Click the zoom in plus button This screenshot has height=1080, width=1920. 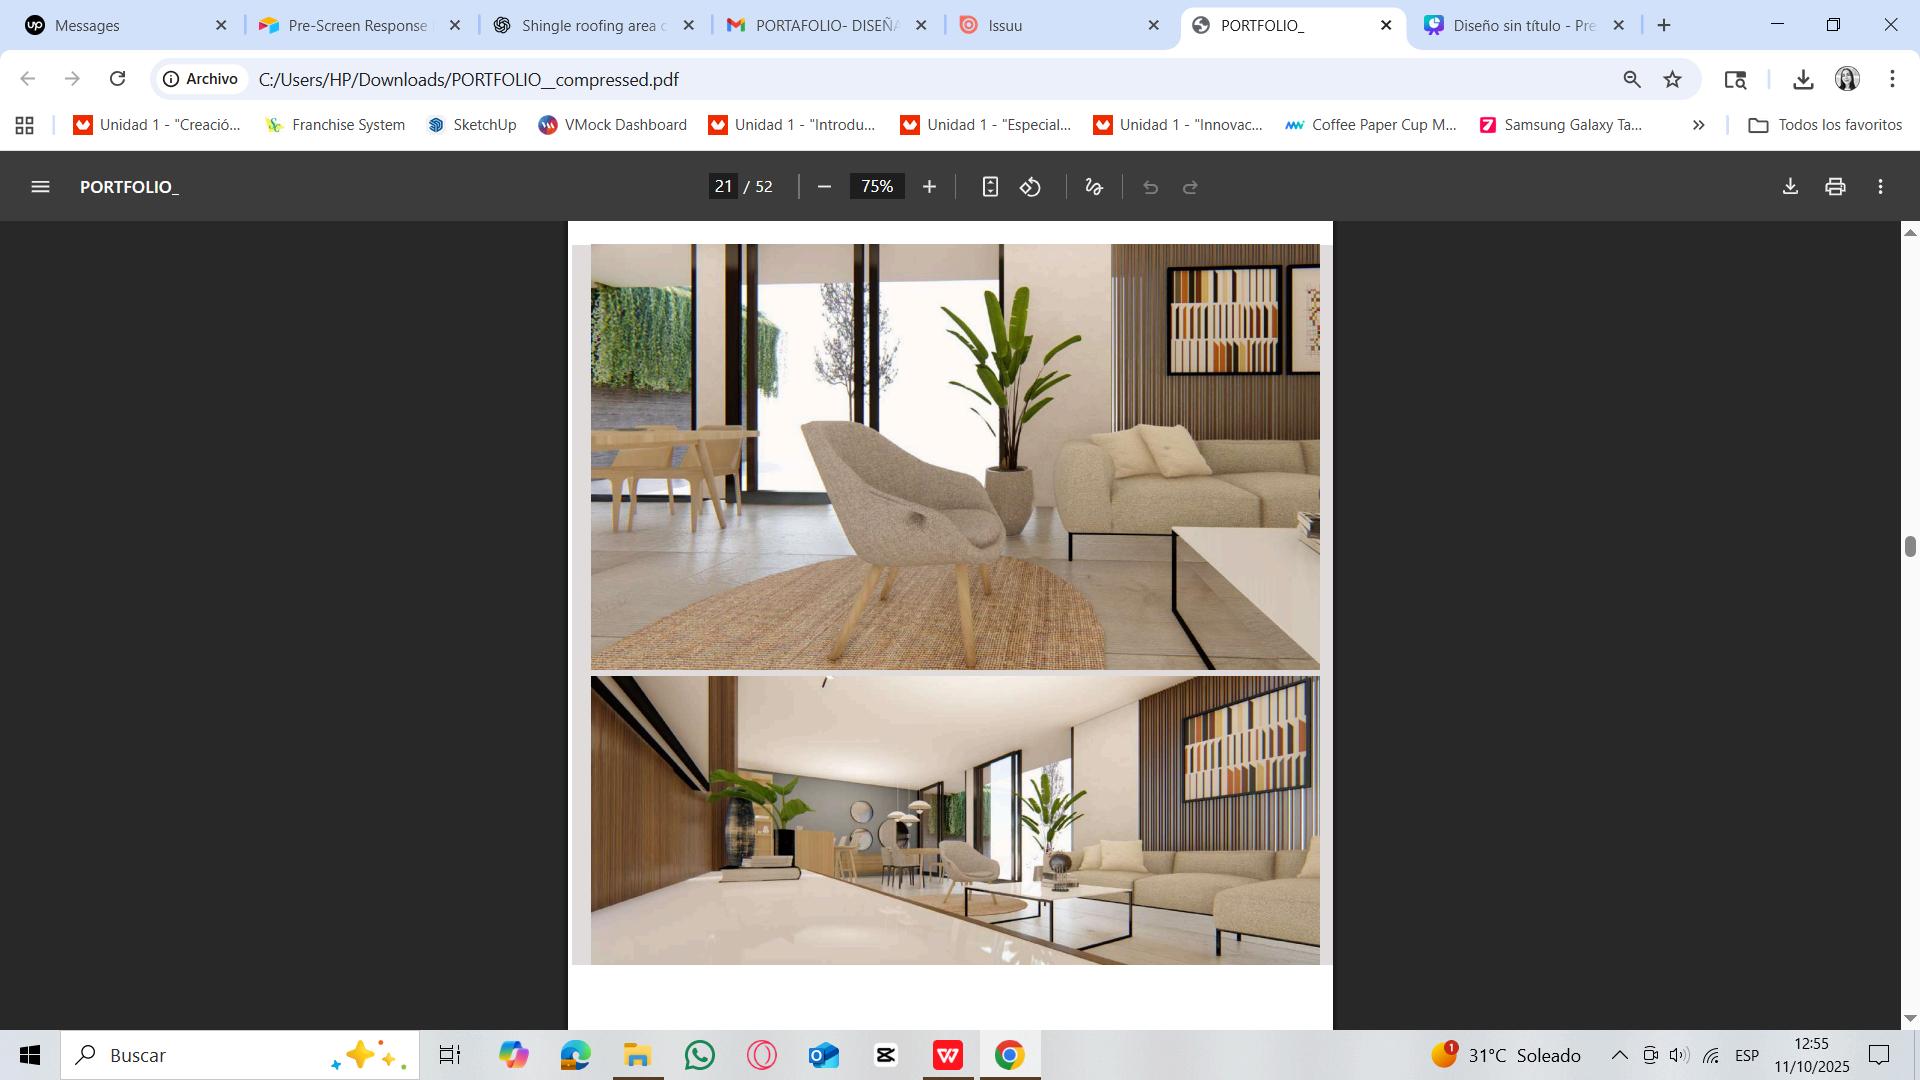pos(929,187)
